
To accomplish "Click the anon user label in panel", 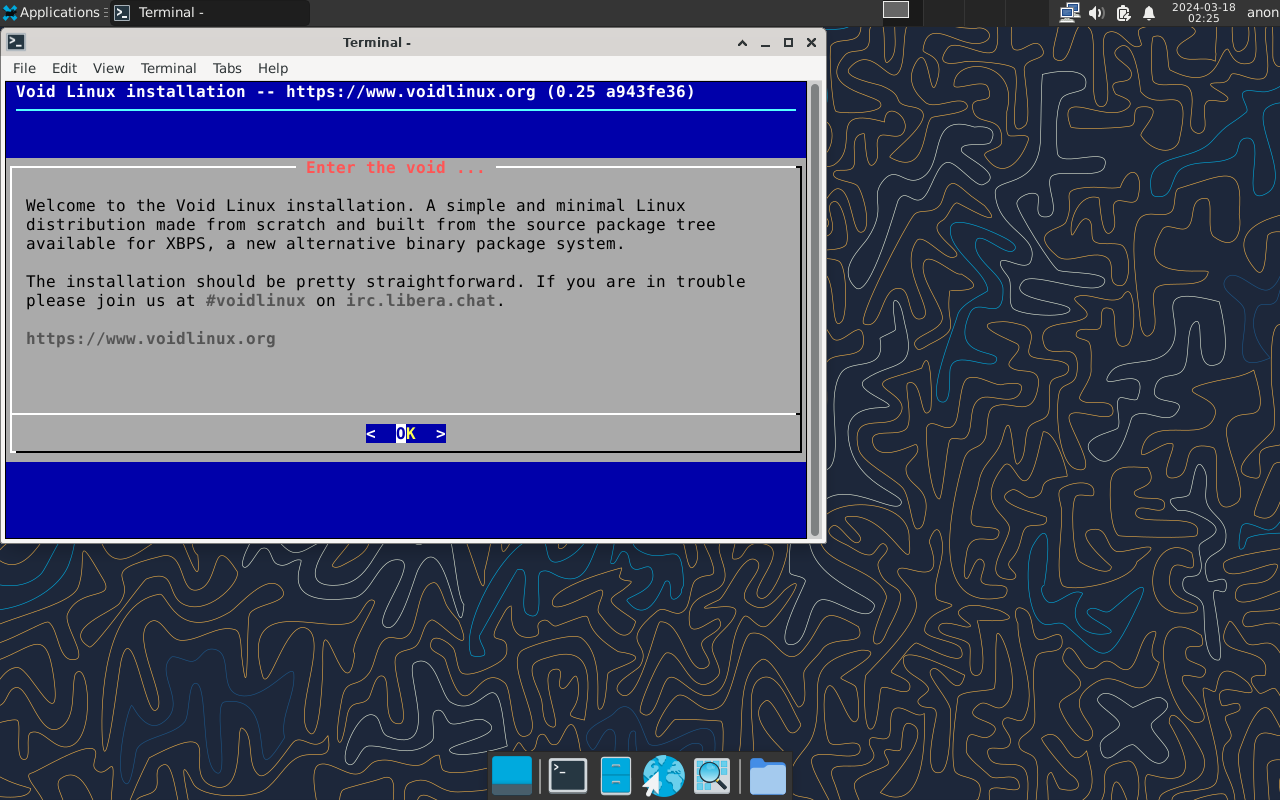I will tap(1262, 12).
